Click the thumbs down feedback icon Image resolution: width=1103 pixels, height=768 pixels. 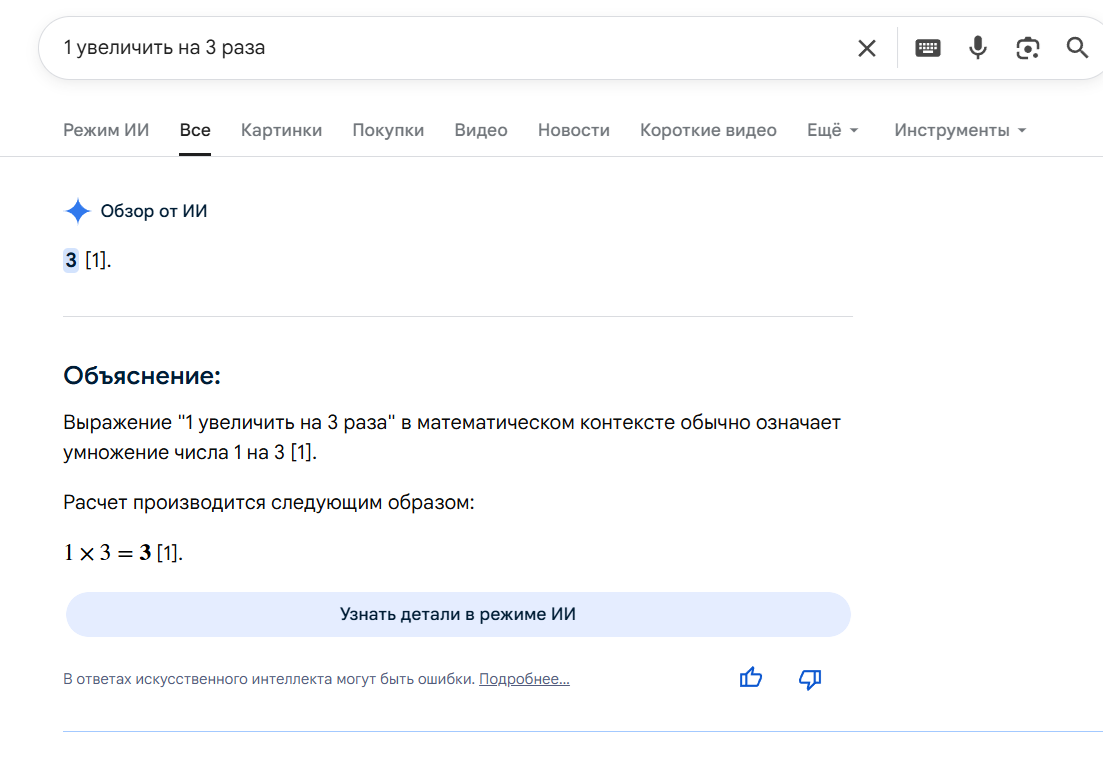point(810,680)
